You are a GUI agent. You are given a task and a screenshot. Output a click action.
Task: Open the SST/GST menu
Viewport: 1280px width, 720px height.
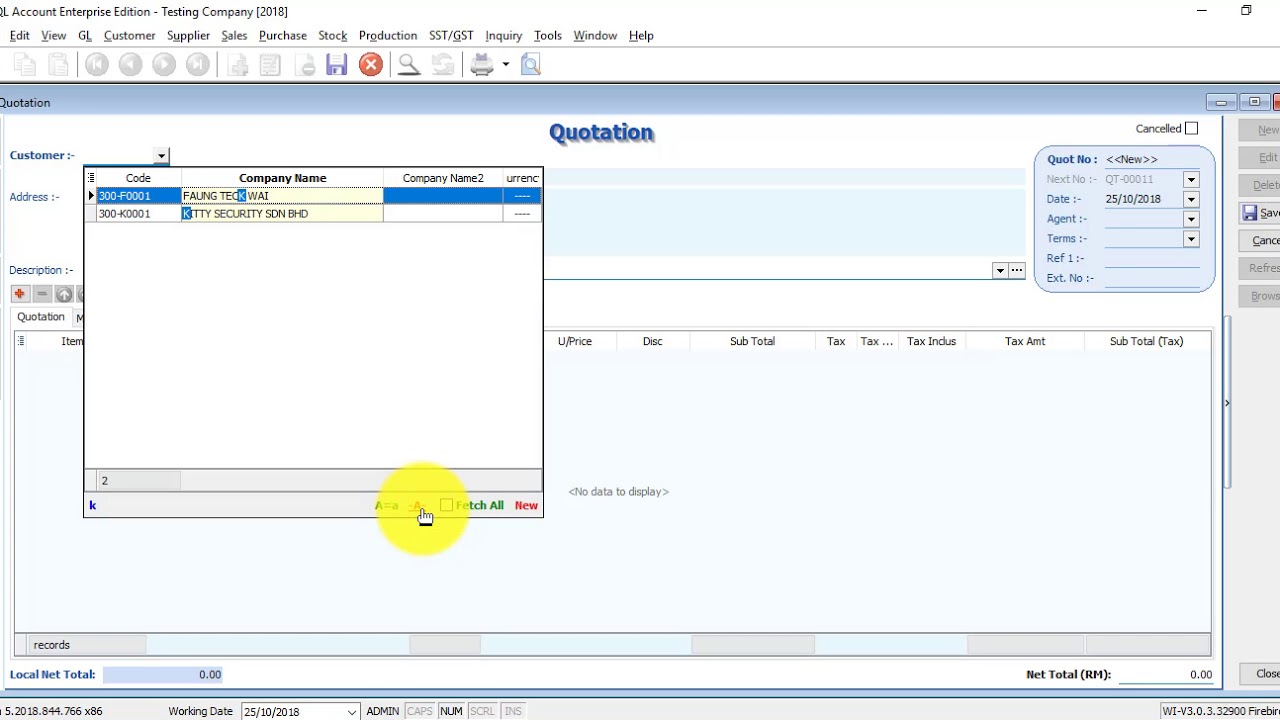(x=451, y=35)
